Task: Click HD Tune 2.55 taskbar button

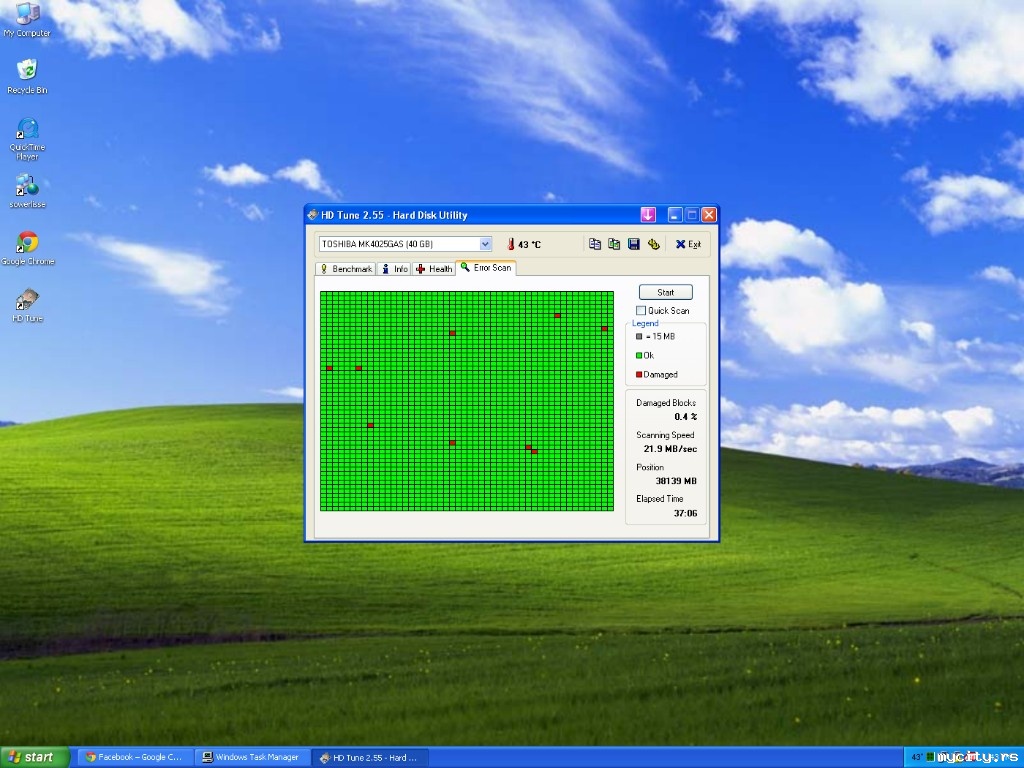Action: (x=369, y=758)
